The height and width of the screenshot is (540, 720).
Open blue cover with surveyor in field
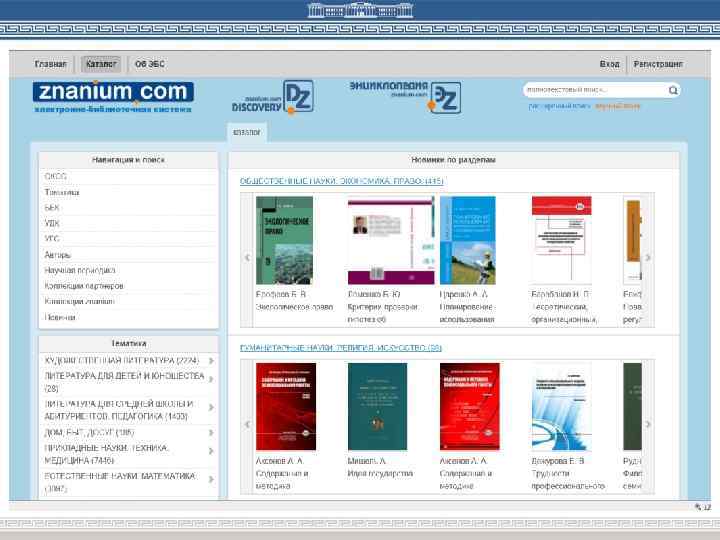click(x=467, y=240)
